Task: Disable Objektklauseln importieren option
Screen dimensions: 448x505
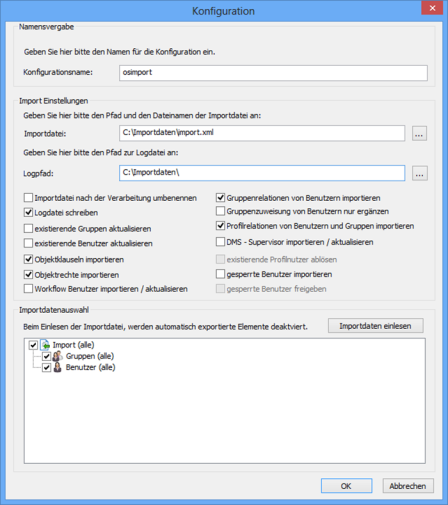Action: click(28, 259)
